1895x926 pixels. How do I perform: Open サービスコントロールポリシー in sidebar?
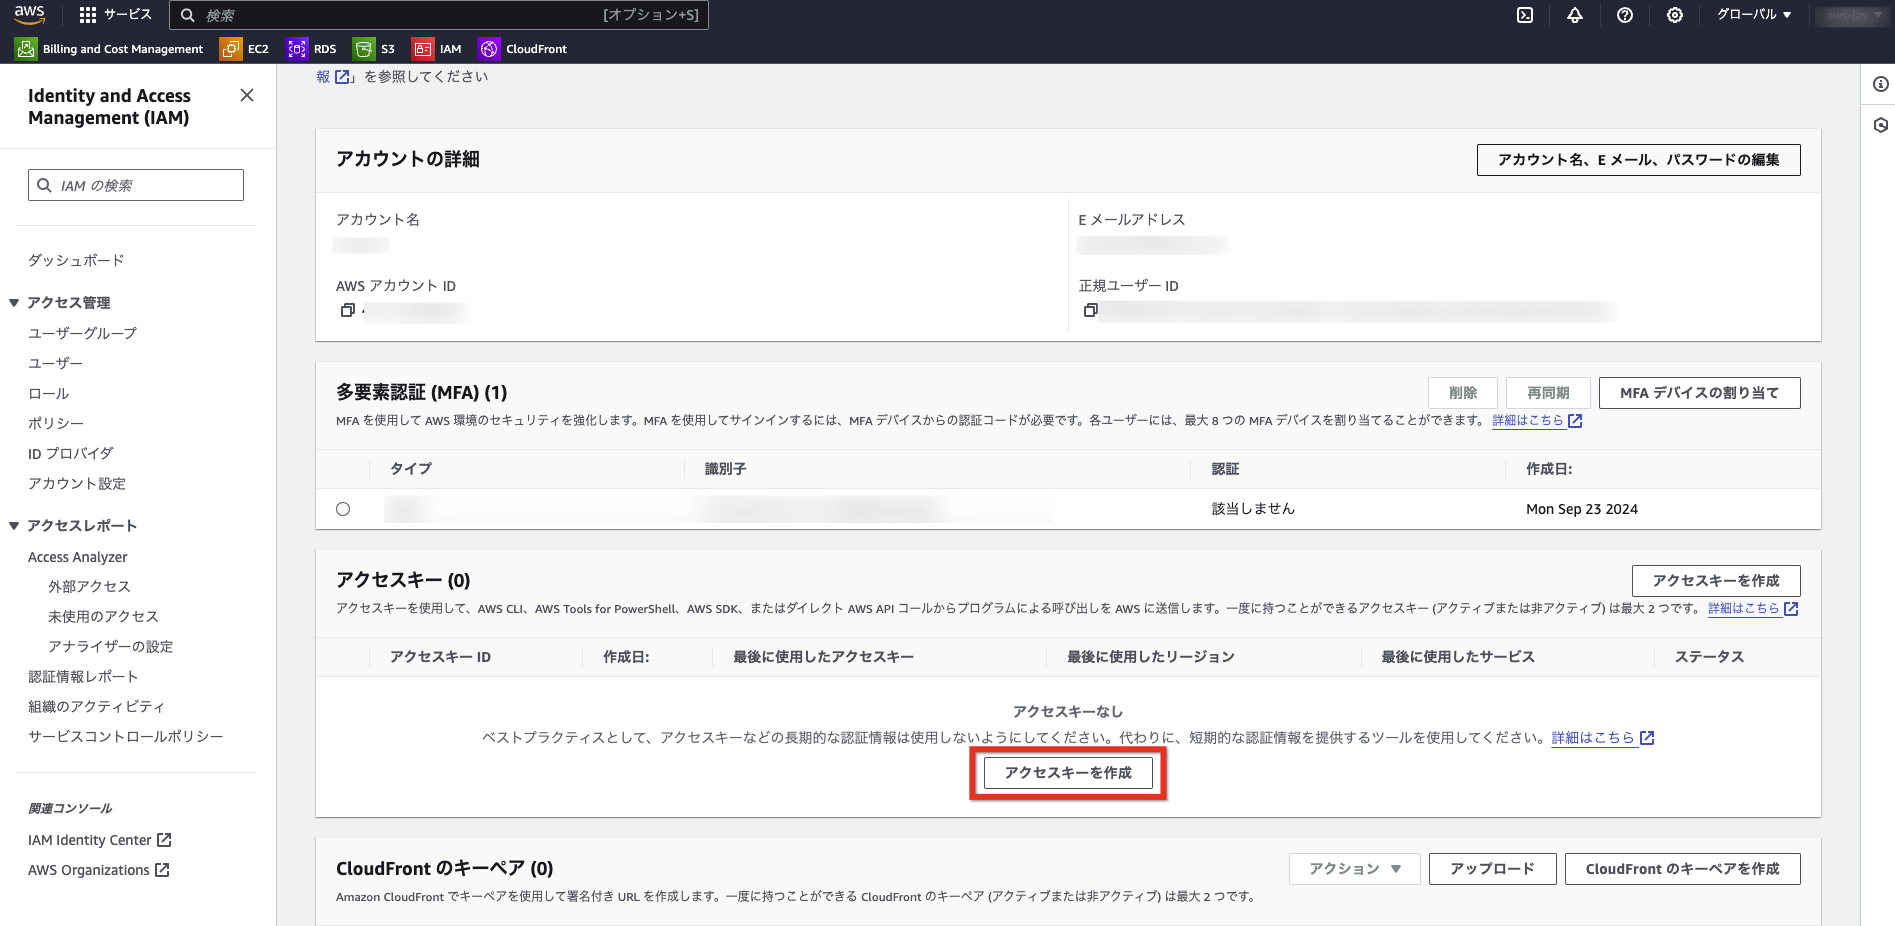coord(125,736)
